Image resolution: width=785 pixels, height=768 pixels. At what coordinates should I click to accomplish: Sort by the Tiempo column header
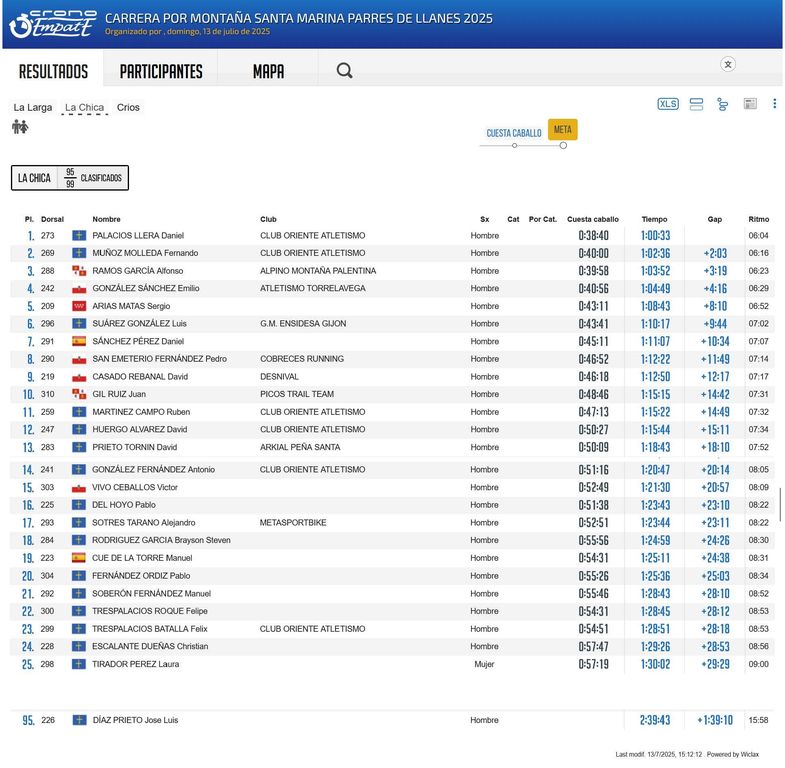tap(654, 219)
